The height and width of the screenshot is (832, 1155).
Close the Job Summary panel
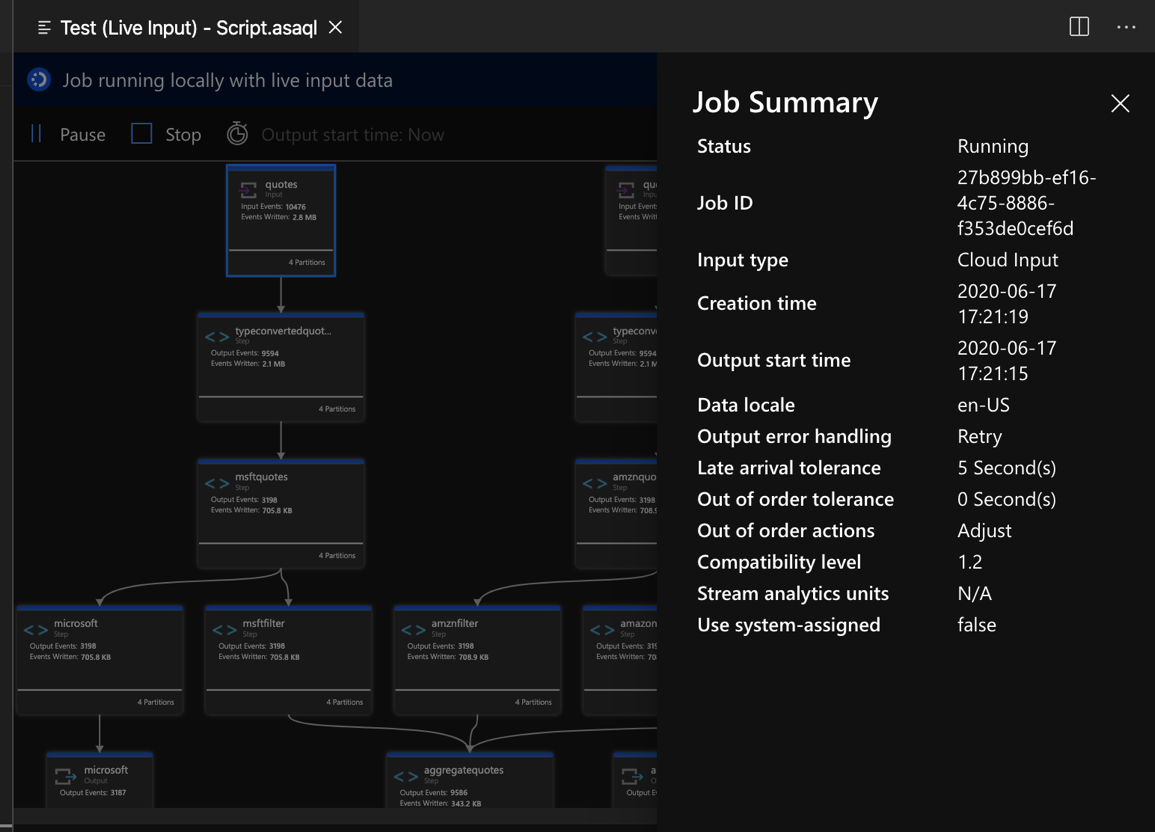click(x=1120, y=103)
